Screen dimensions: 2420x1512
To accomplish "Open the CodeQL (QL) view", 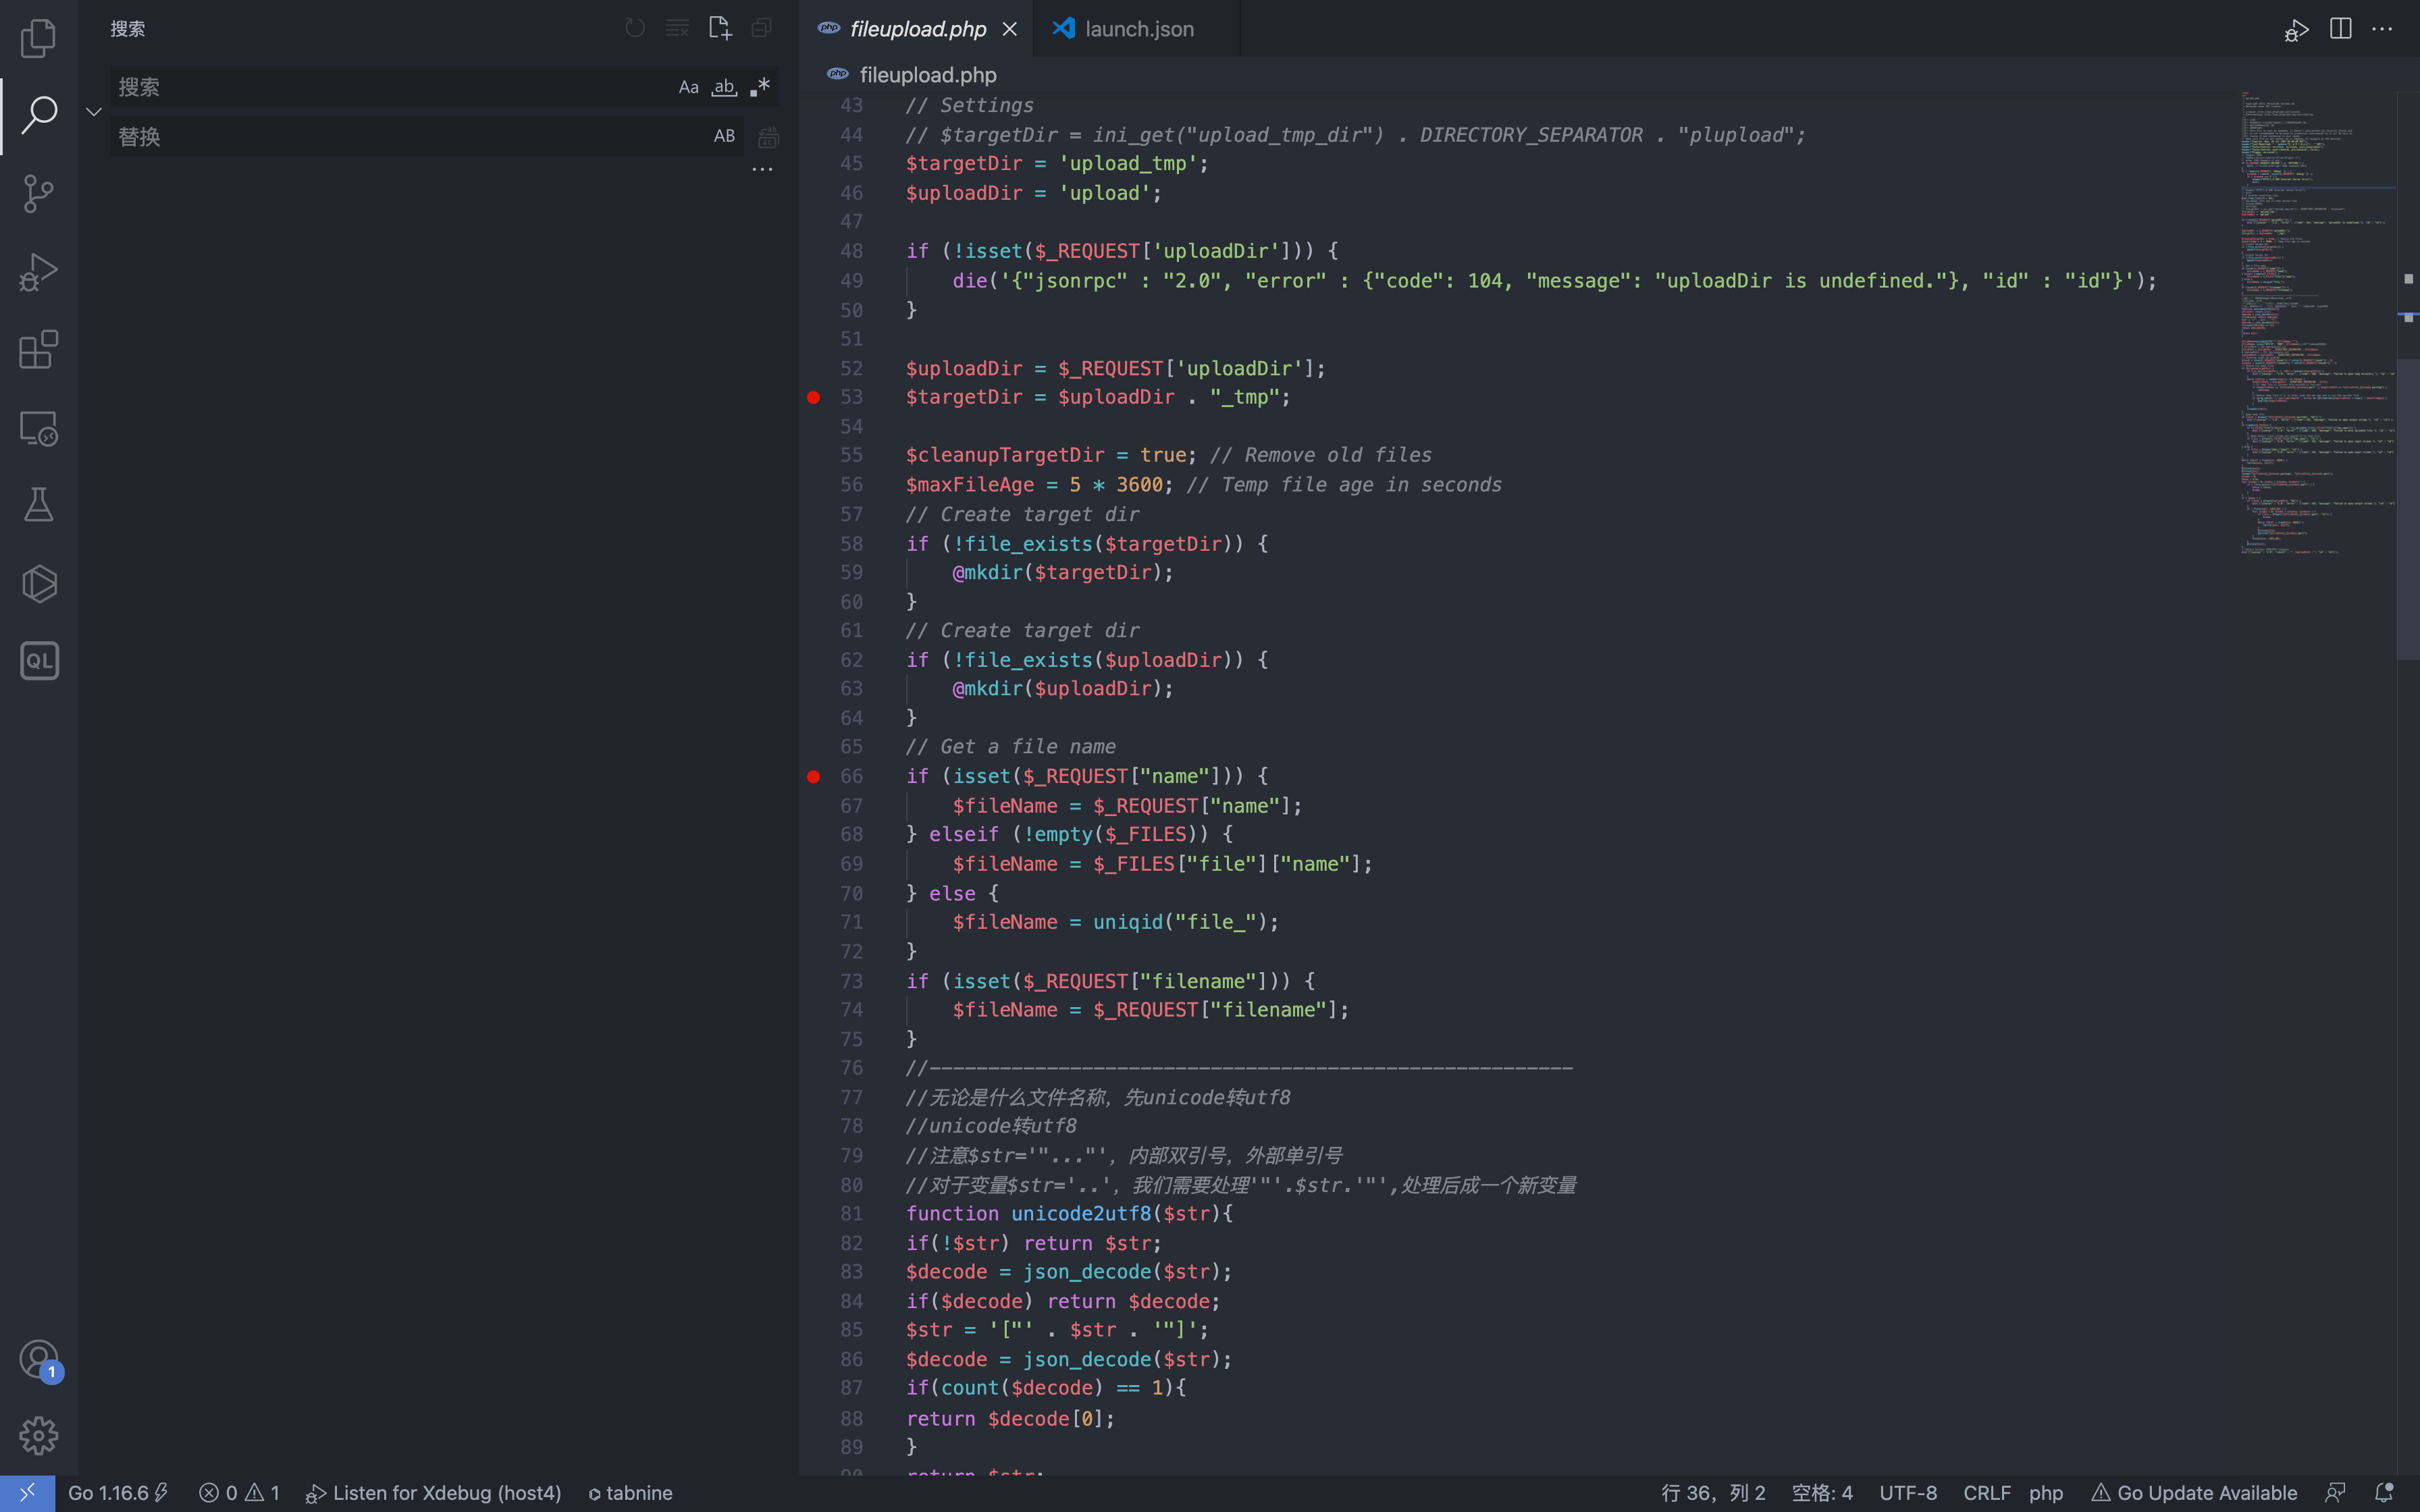I will 38,661.
